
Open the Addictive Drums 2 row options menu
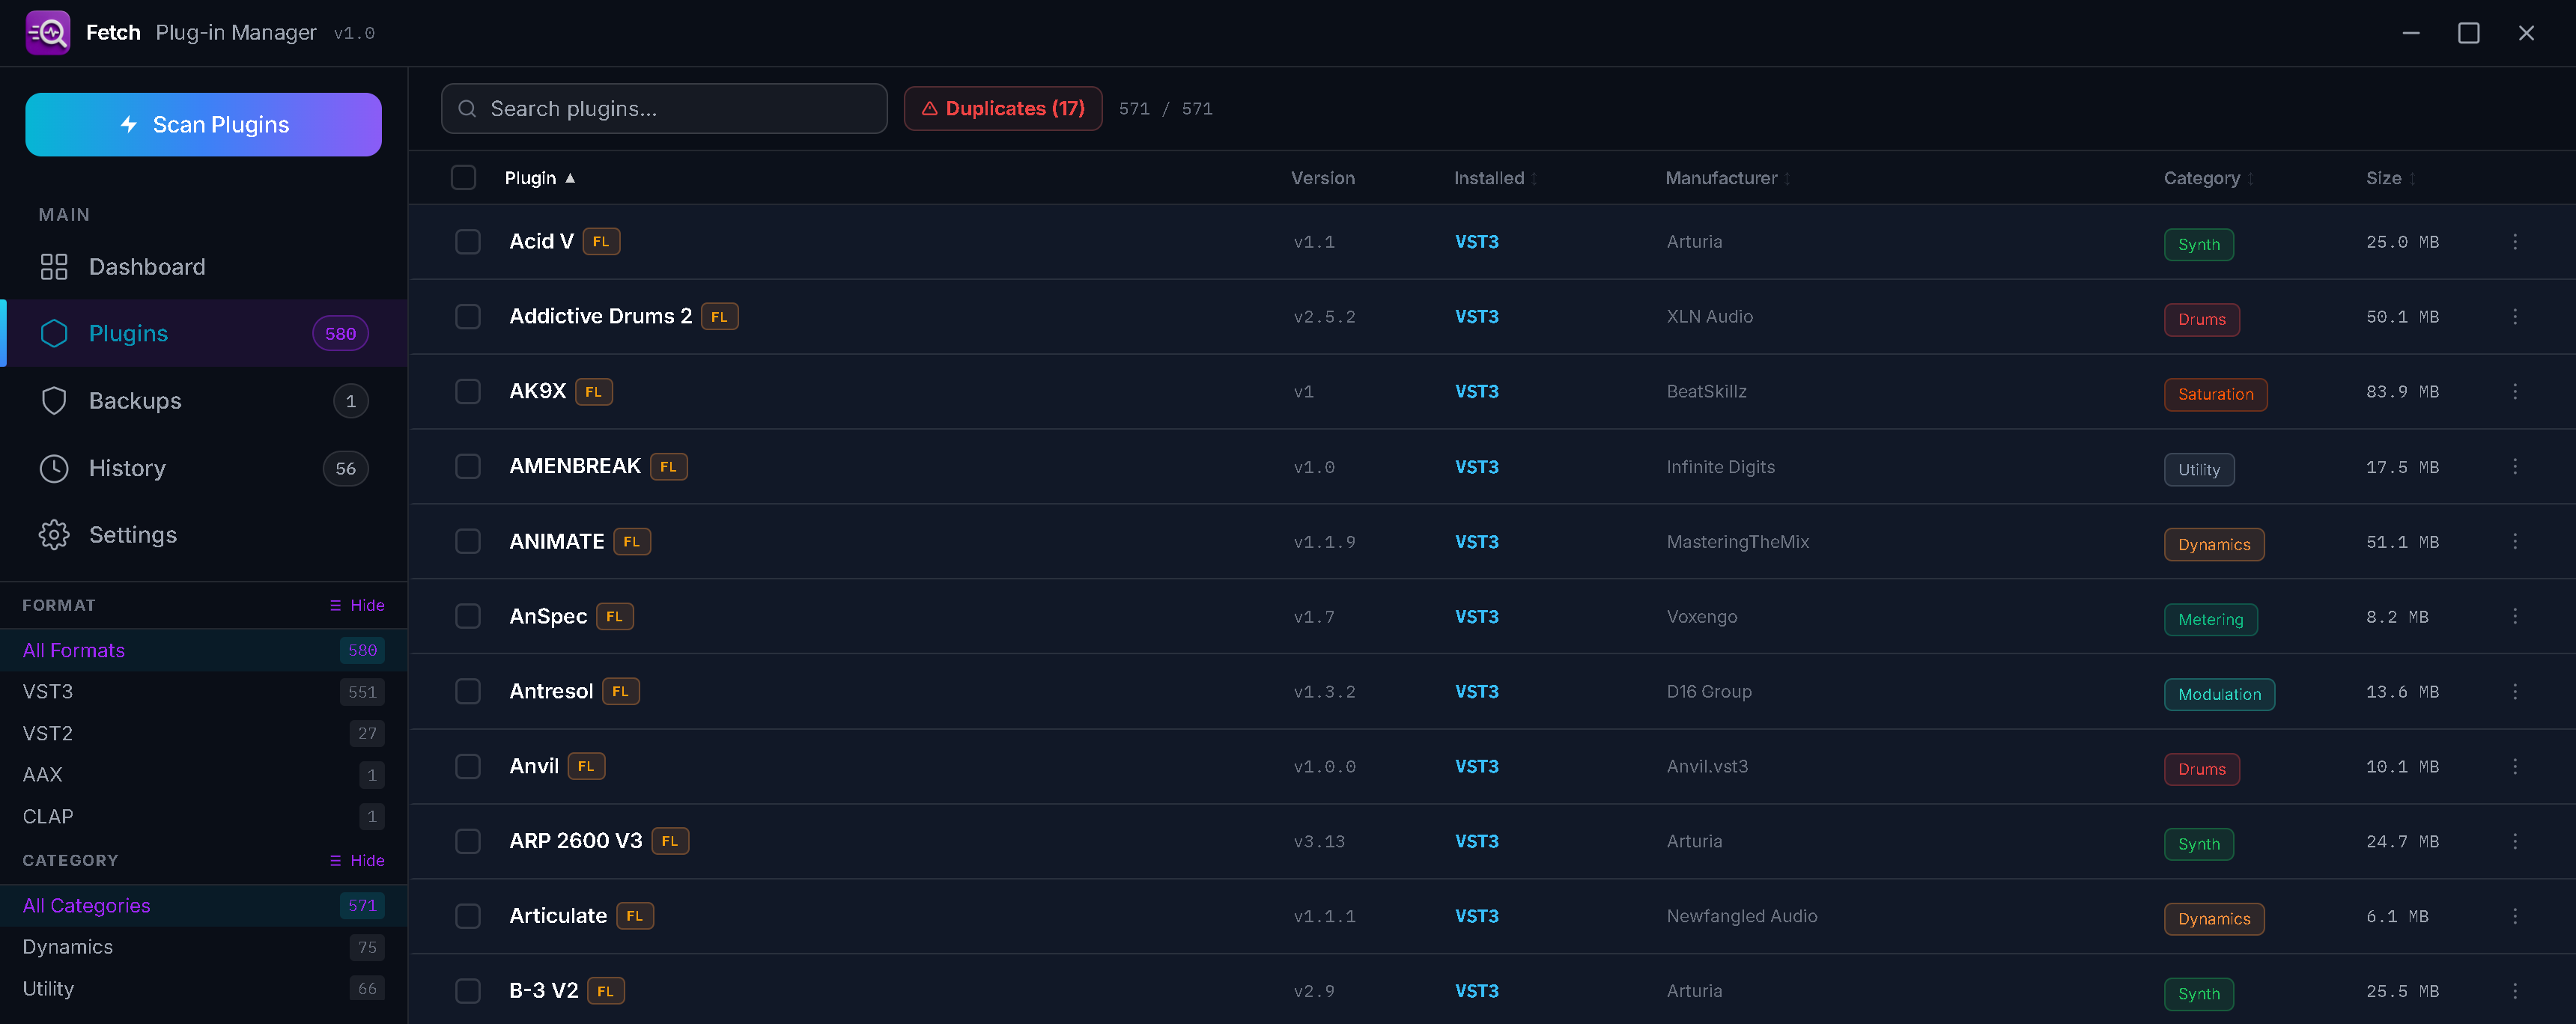(x=2515, y=317)
